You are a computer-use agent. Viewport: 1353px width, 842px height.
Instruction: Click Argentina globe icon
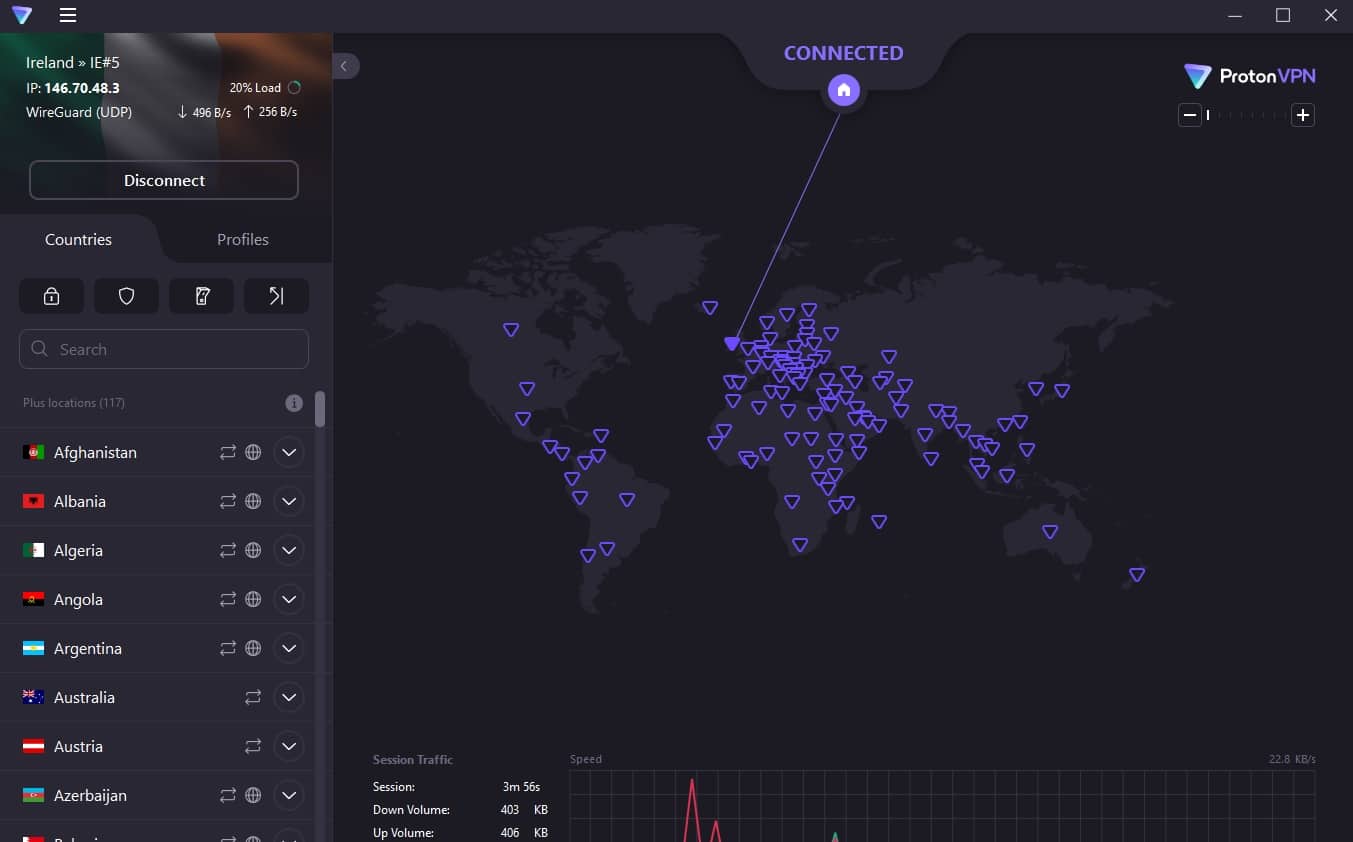tap(253, 648)
